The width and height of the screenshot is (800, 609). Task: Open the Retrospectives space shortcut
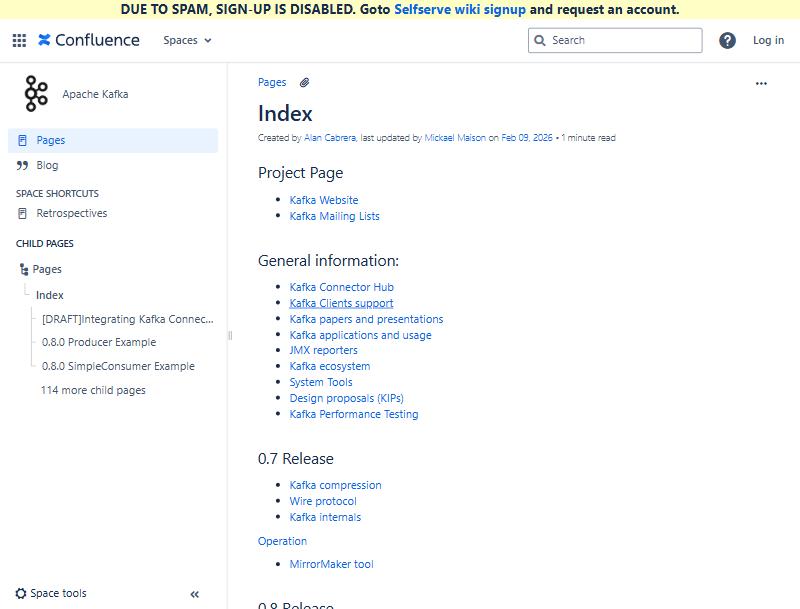click(x=72, y=213)
